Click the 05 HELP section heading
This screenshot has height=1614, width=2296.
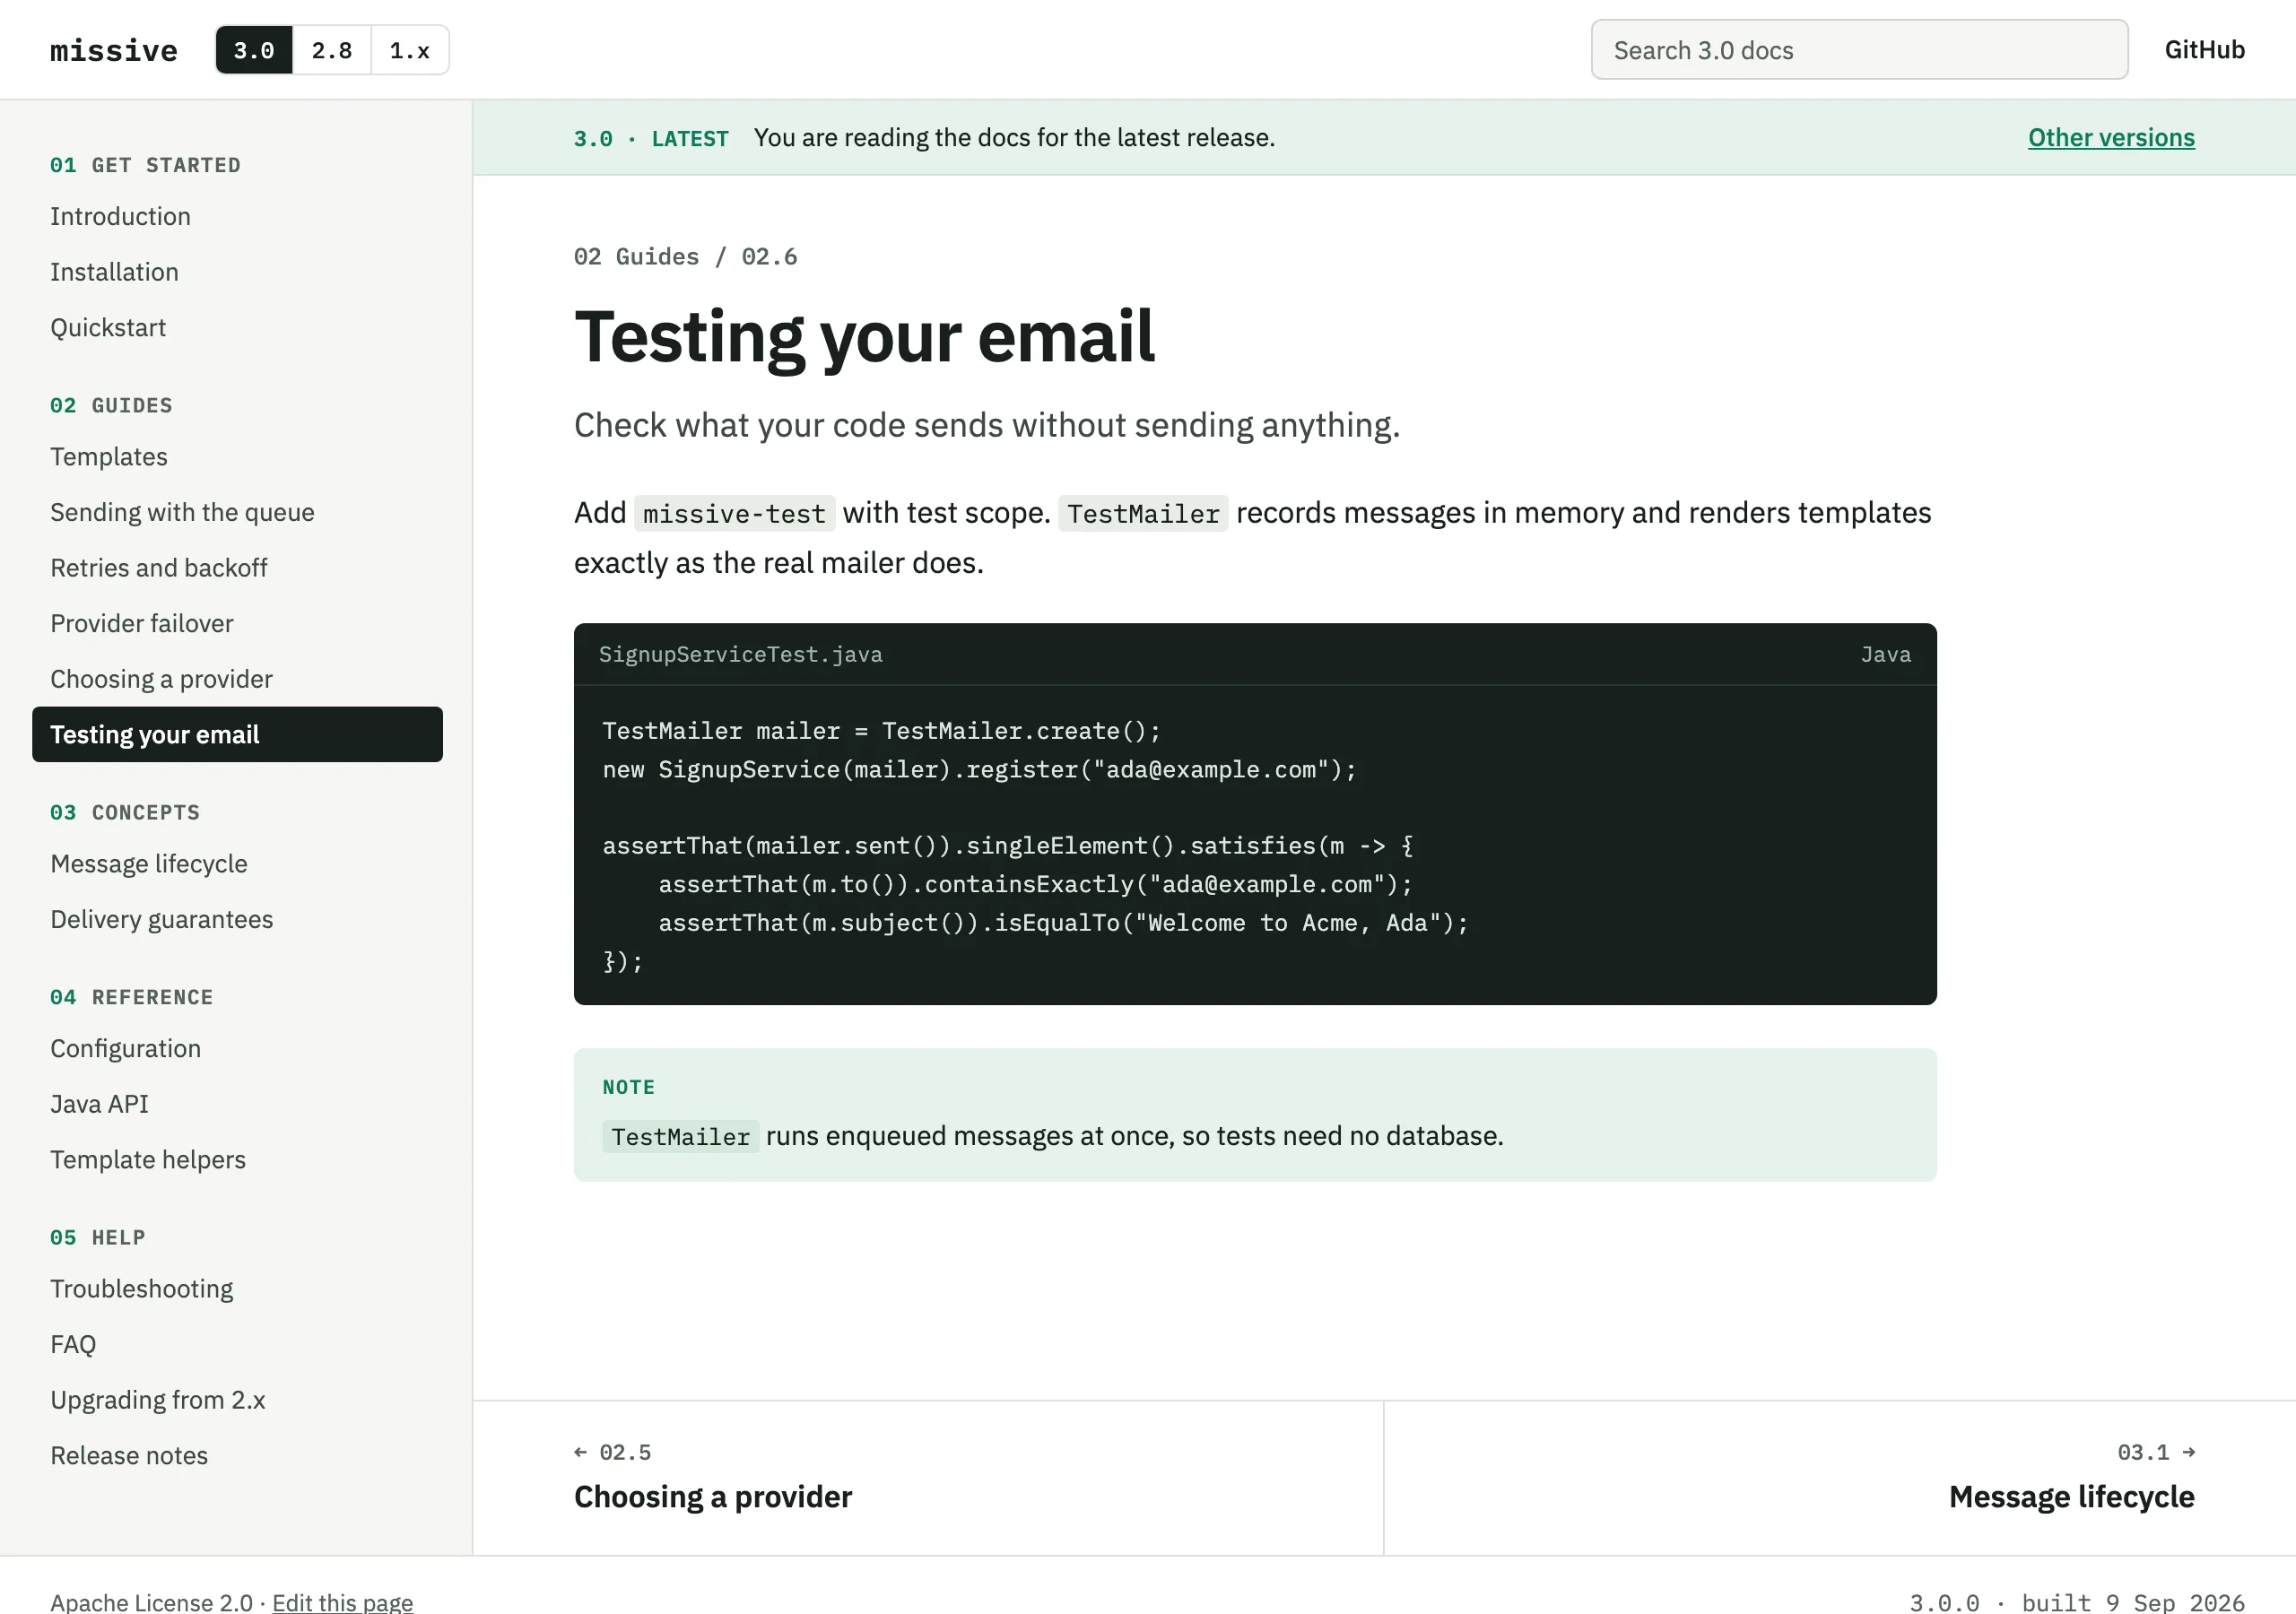[x=98, y=1237]
